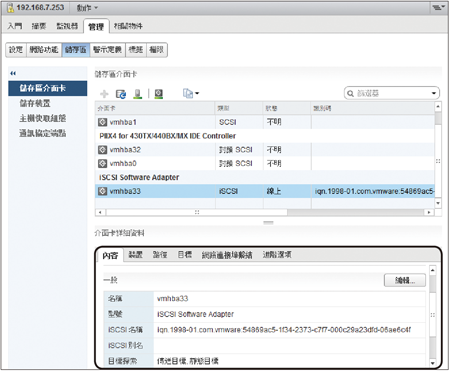Open the 相關物件 tab
Image resolution: width=450 pixels, height=371 pixels.
click(x=128, y=26)
